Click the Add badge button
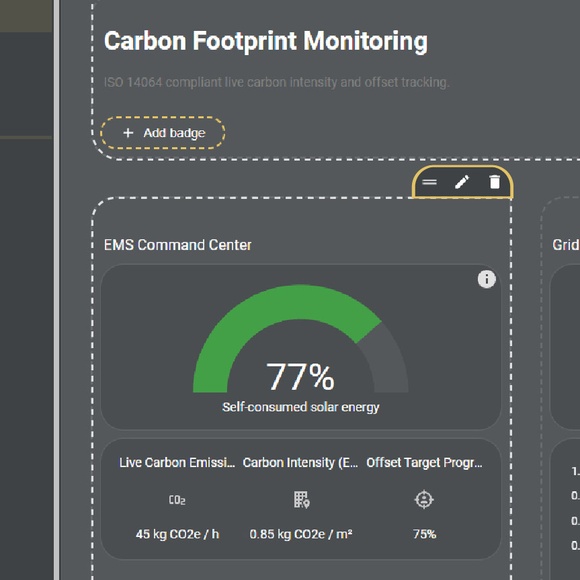 (162, 133)
